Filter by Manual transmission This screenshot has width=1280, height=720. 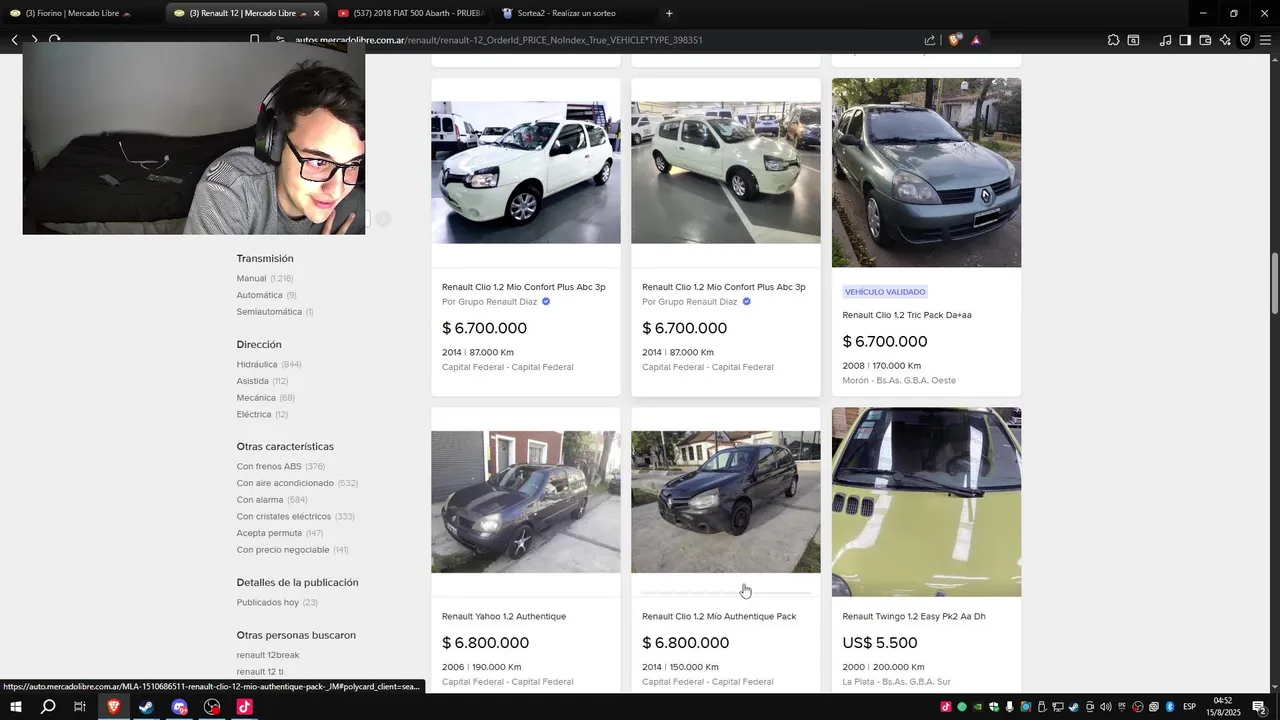pos(251,278)
